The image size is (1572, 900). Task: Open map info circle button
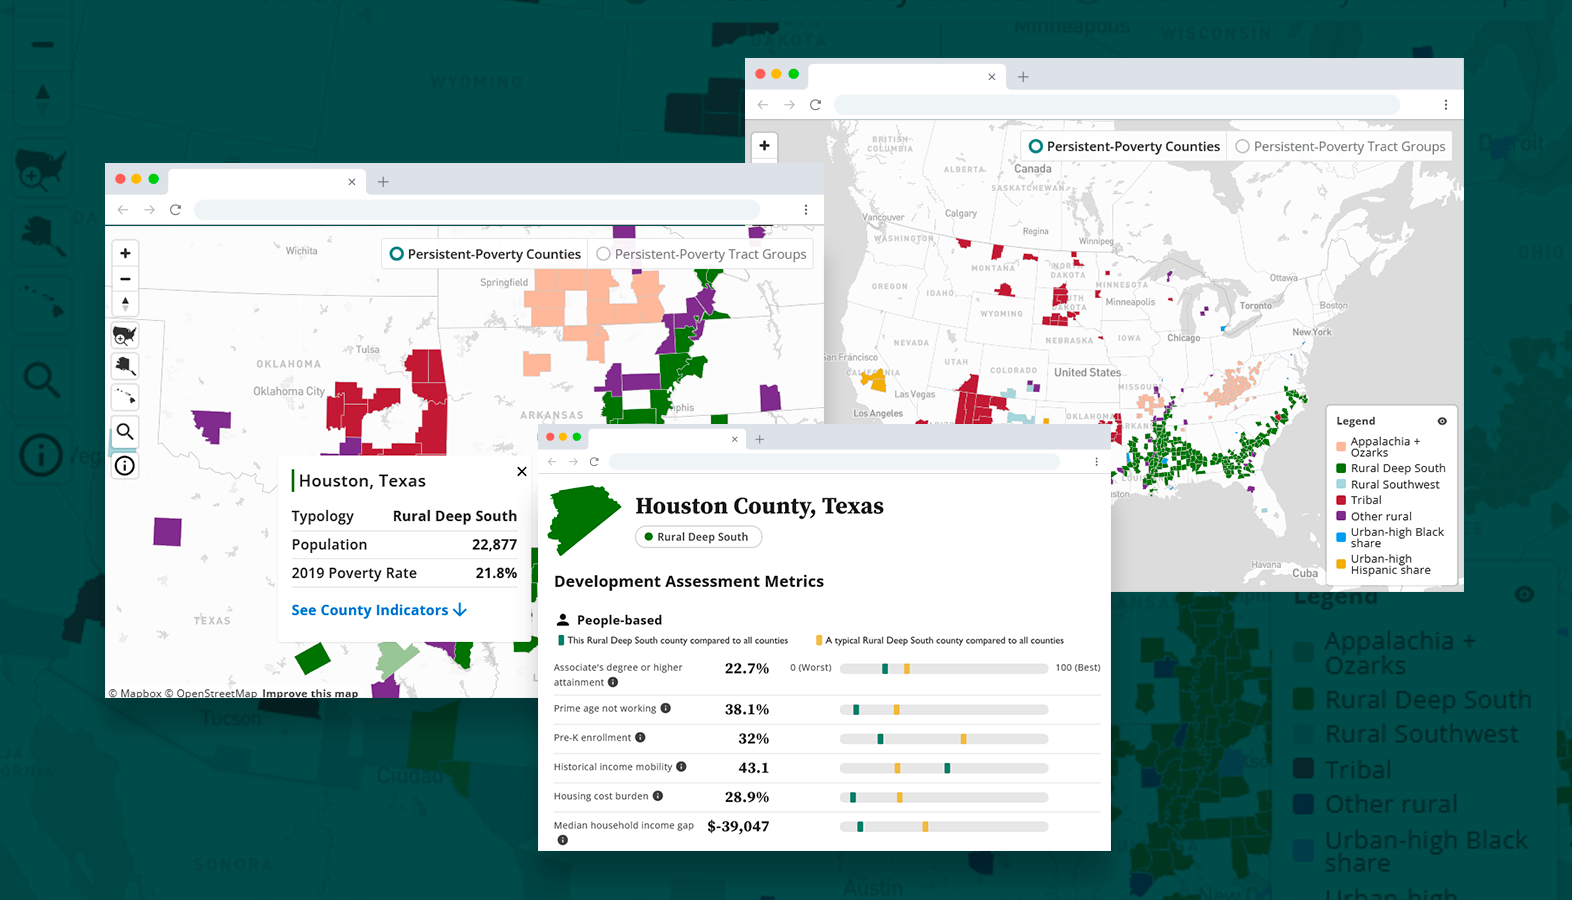(125, 466)
